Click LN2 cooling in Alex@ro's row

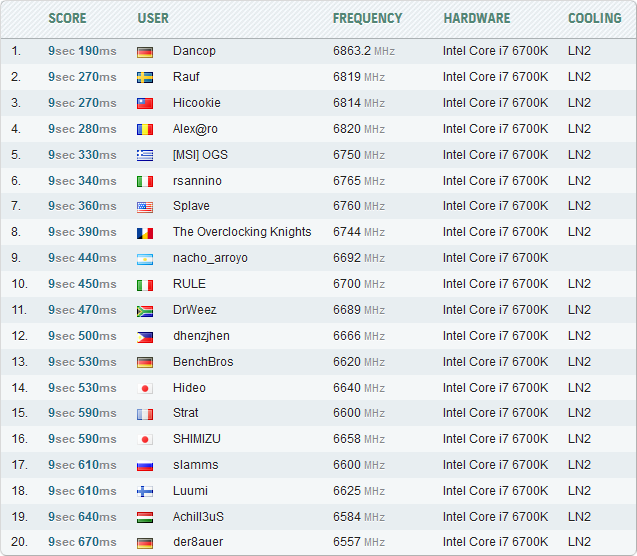click(x=579, y=129)
